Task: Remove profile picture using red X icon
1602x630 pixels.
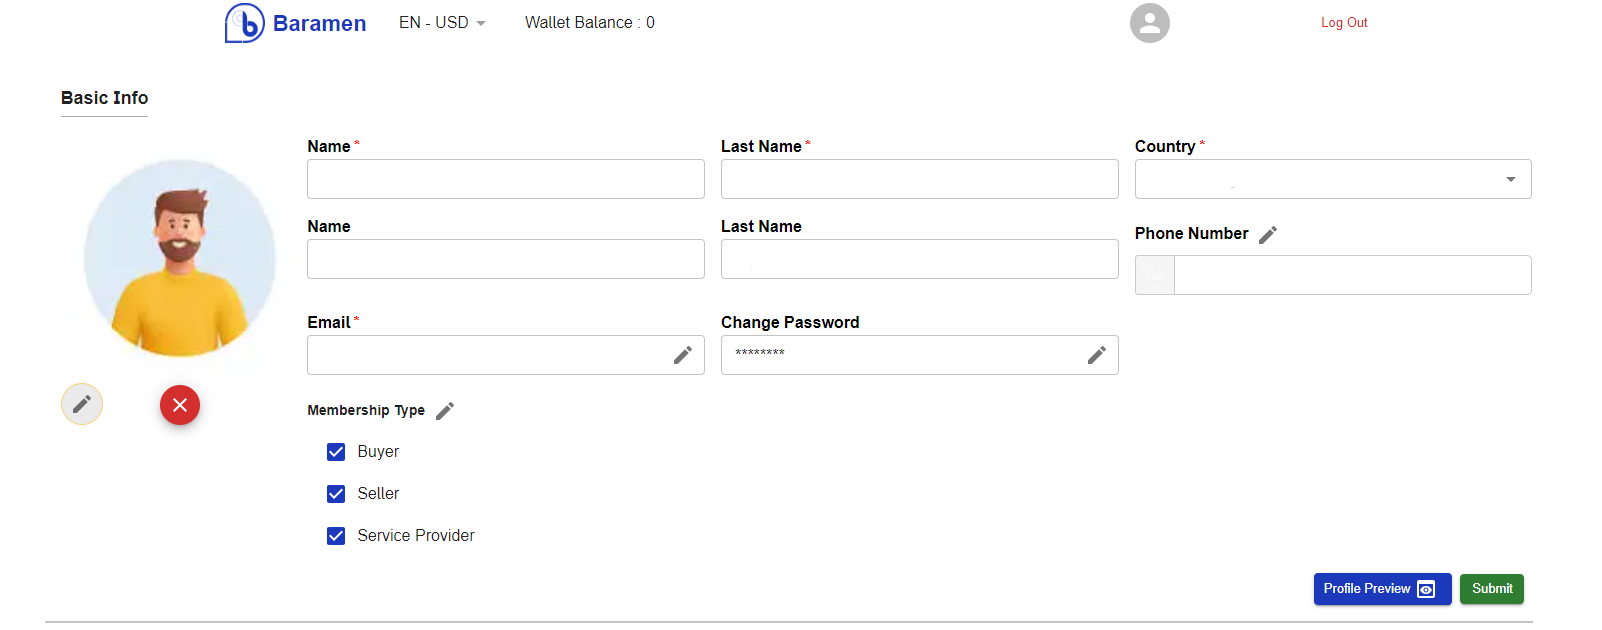Action: pyautogui.click(x=180, y=405)
